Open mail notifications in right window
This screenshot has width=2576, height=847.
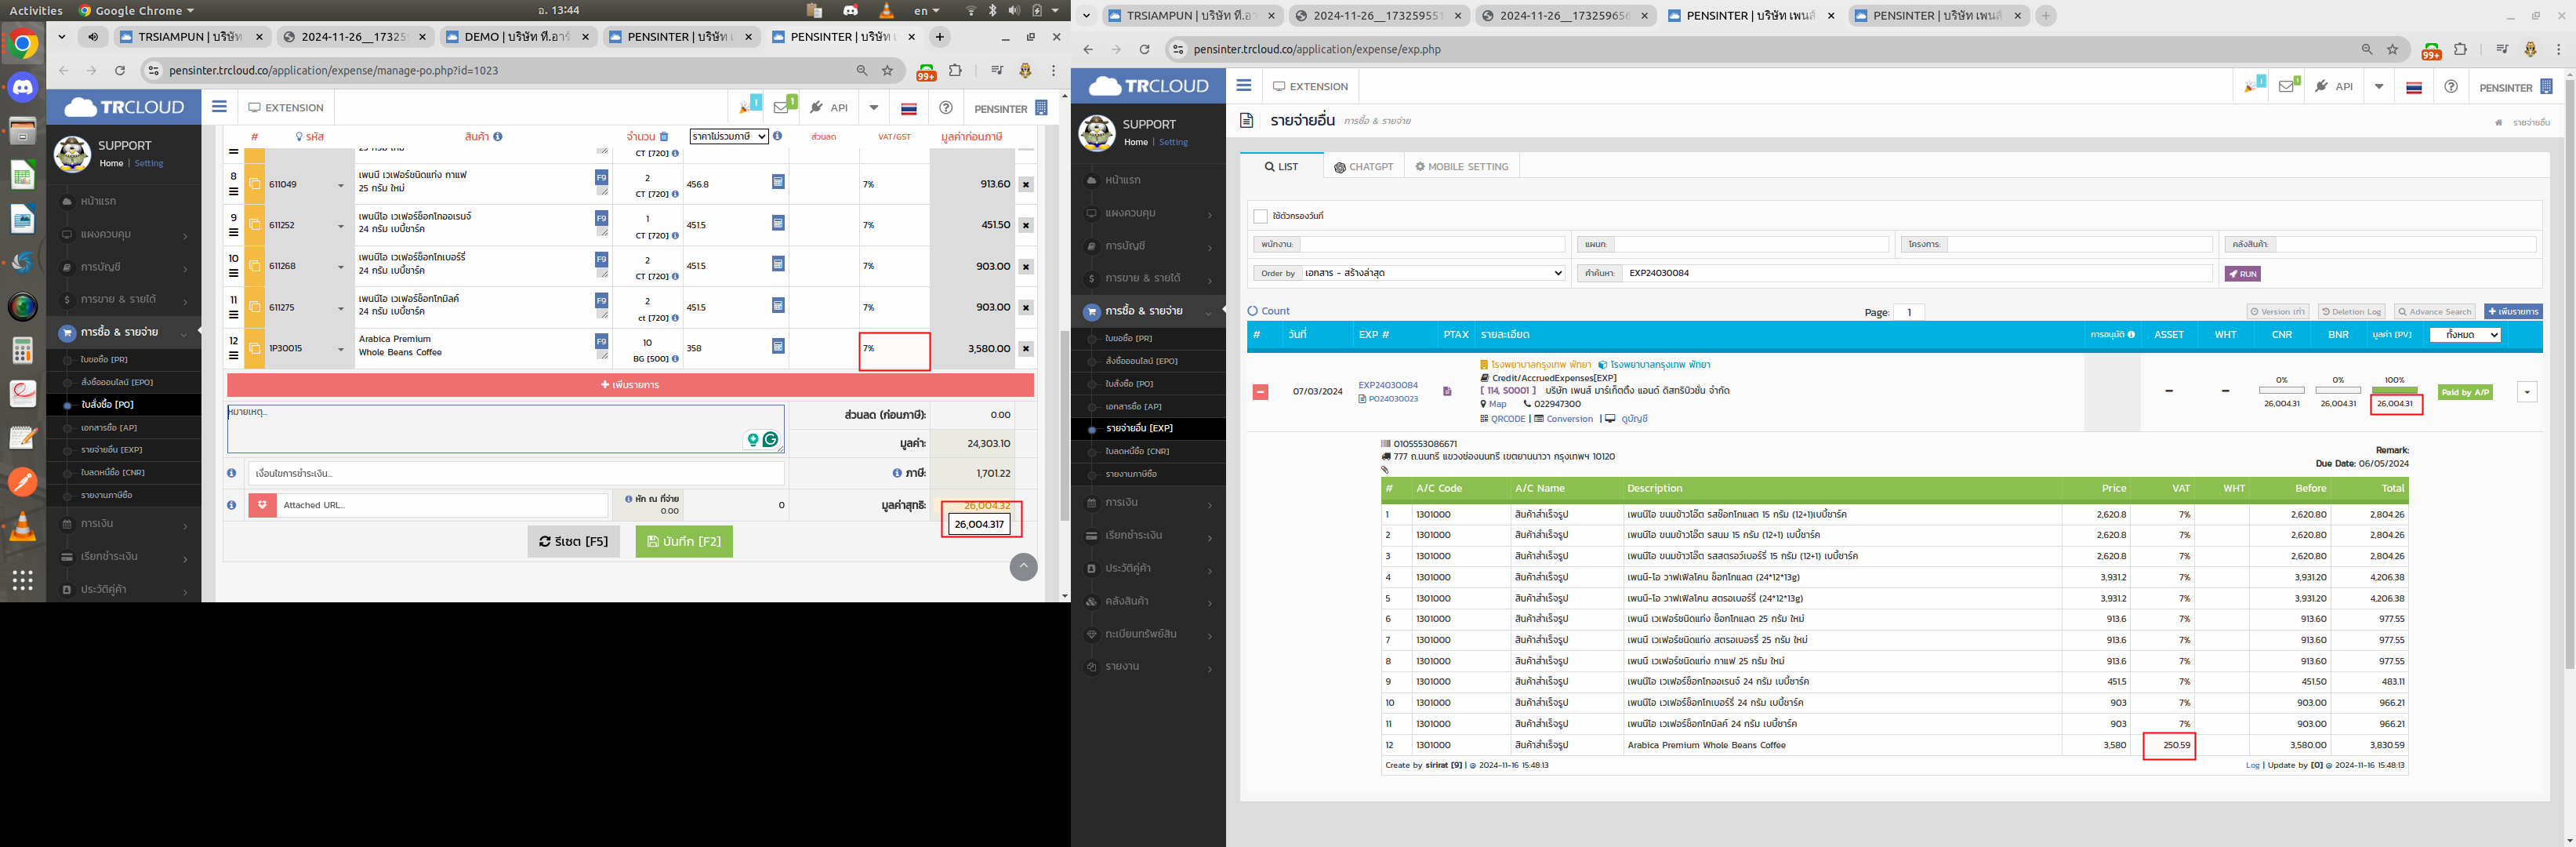point(2288,86)
